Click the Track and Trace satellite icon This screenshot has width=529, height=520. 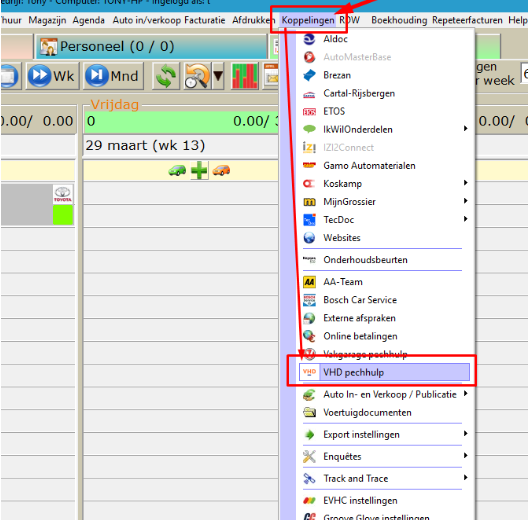pyautogui.click(x=309, y=478)
